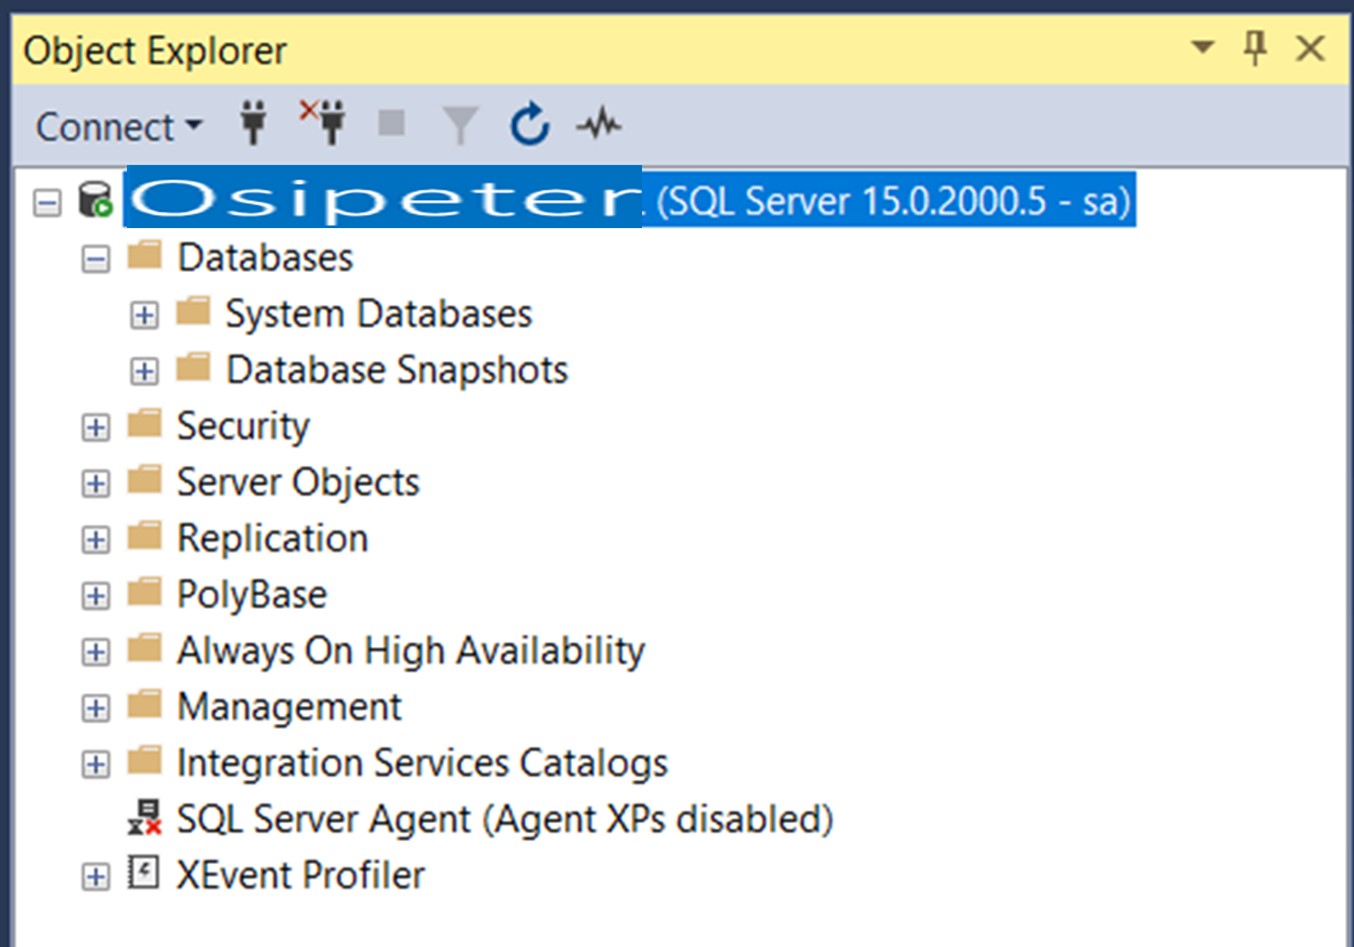The height and width of the screenshot is (947, 1354).
Task: Select the PolyBase label
Action: 252,595
